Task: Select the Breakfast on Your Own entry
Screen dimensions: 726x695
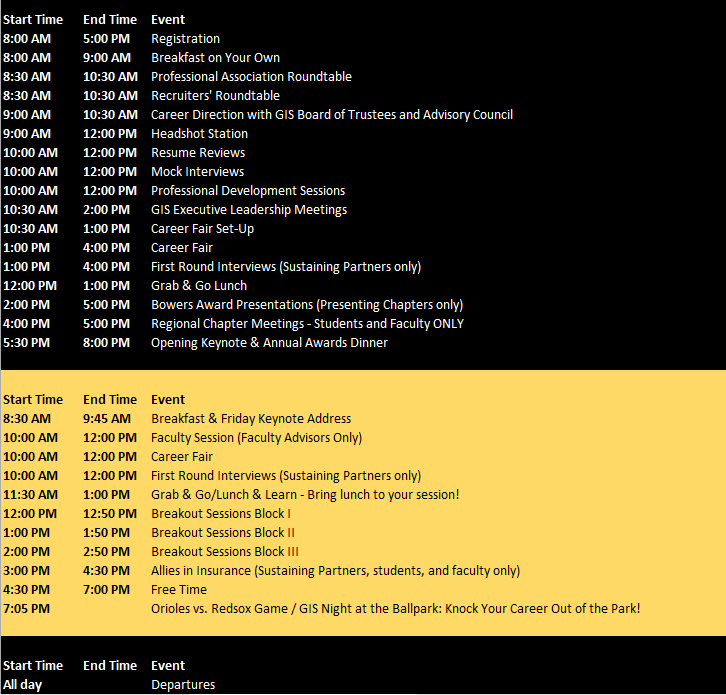Action: (215, 58)
